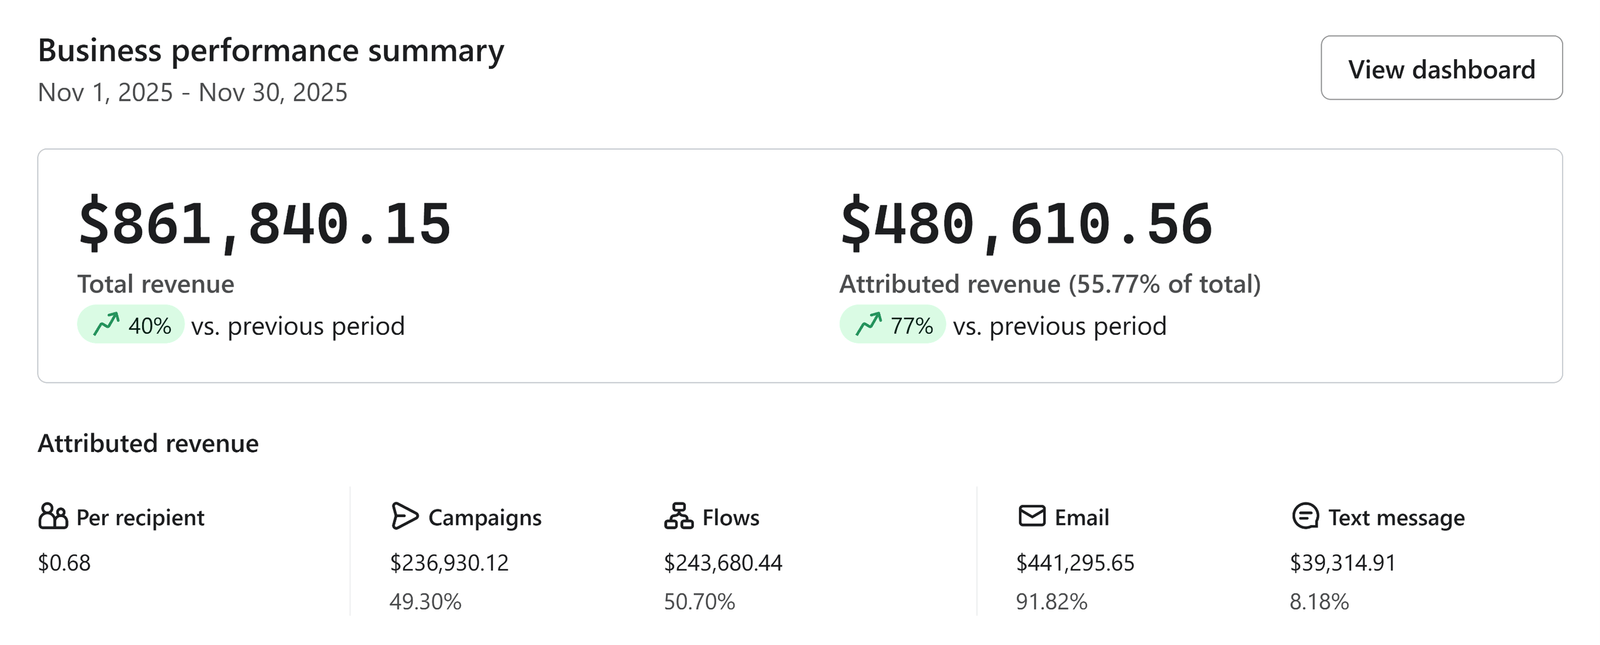The width and height of the screenshot is (1600, 645).
Task: Click the trending-up arrow beside 40%
Action: point(106,325)
